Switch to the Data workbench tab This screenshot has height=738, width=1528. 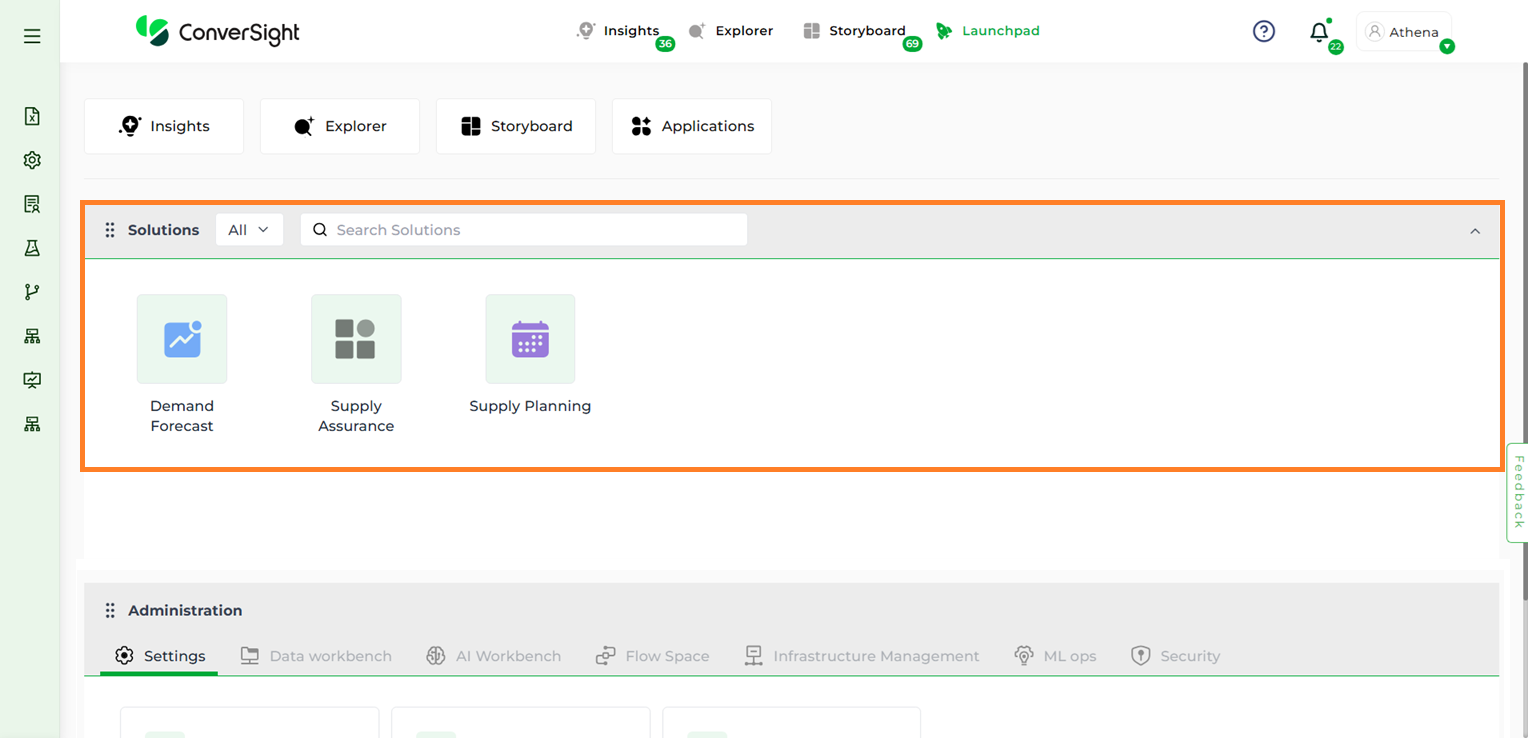[x=316, y=656]
